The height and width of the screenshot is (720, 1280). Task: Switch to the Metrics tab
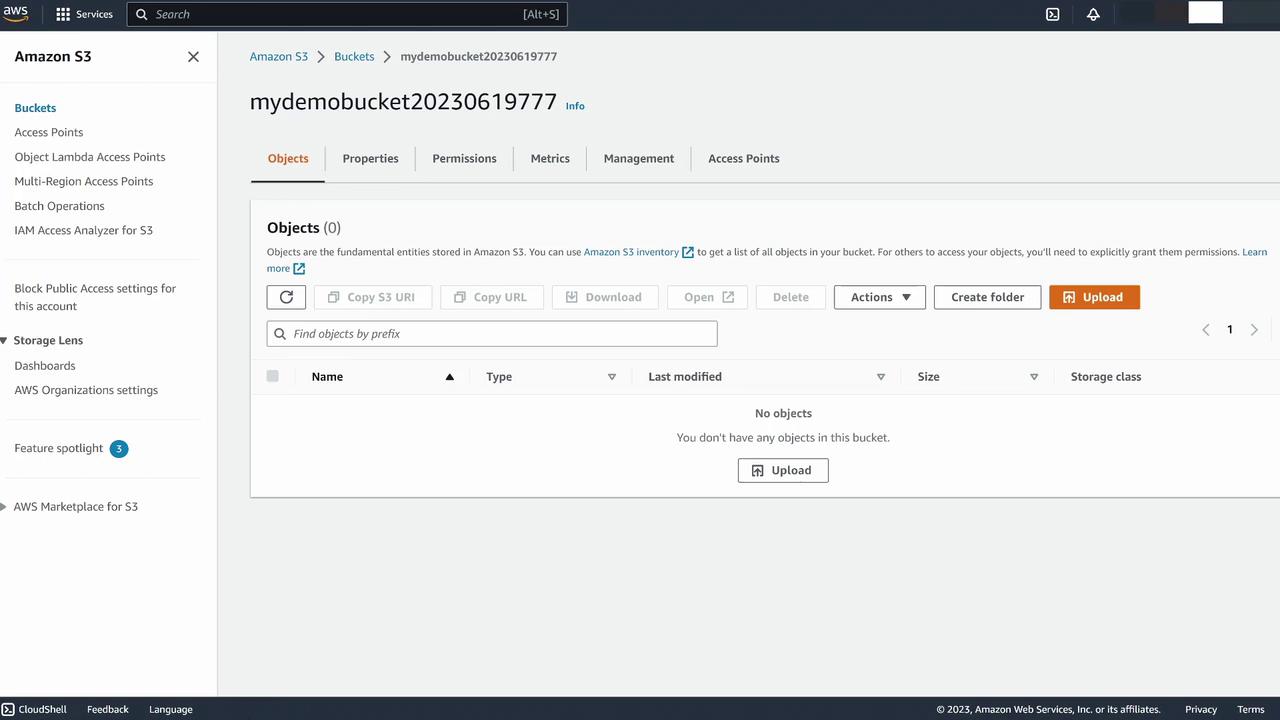pos(550,158)
